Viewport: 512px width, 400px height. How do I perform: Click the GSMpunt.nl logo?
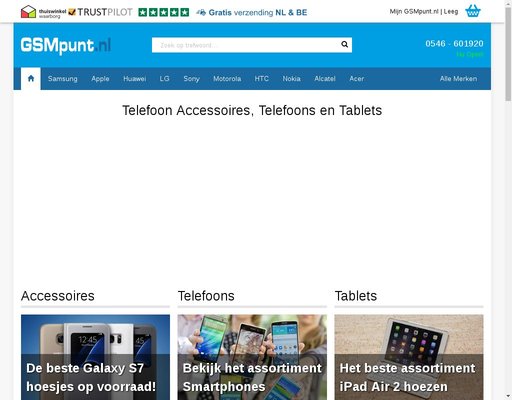(66, 46)
